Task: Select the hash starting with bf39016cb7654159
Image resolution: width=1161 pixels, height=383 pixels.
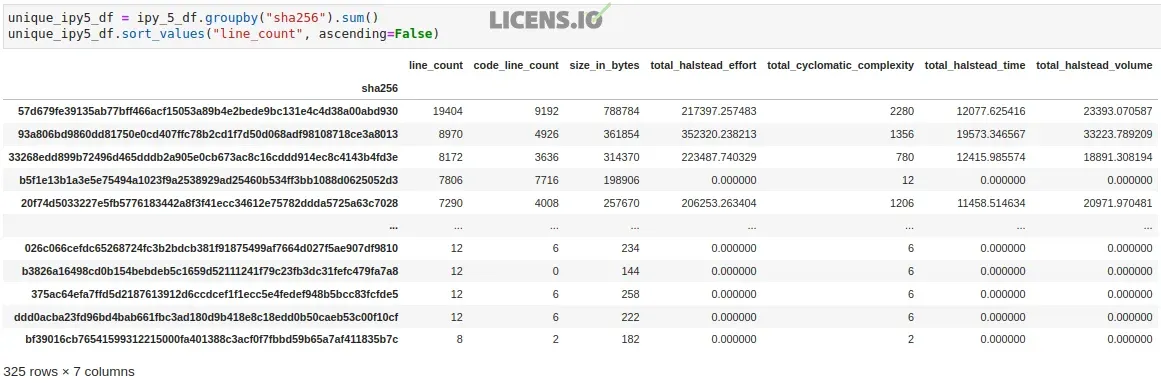Action: 211,339
